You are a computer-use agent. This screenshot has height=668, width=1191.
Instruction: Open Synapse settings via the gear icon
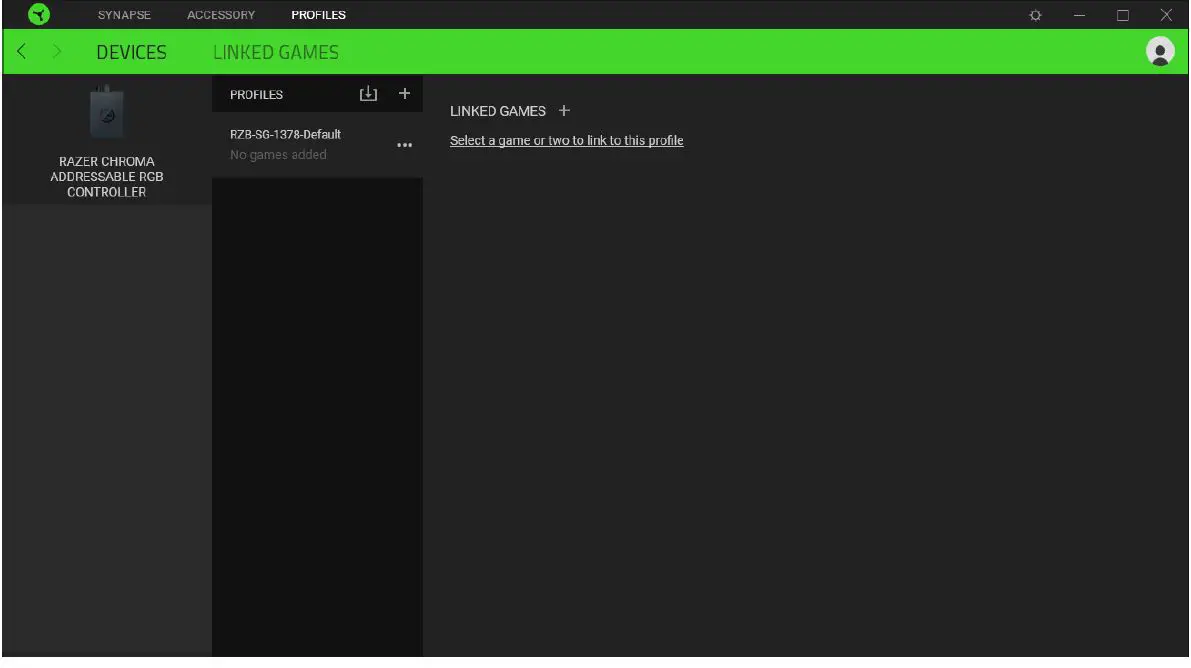click(x=1035, y=14)
